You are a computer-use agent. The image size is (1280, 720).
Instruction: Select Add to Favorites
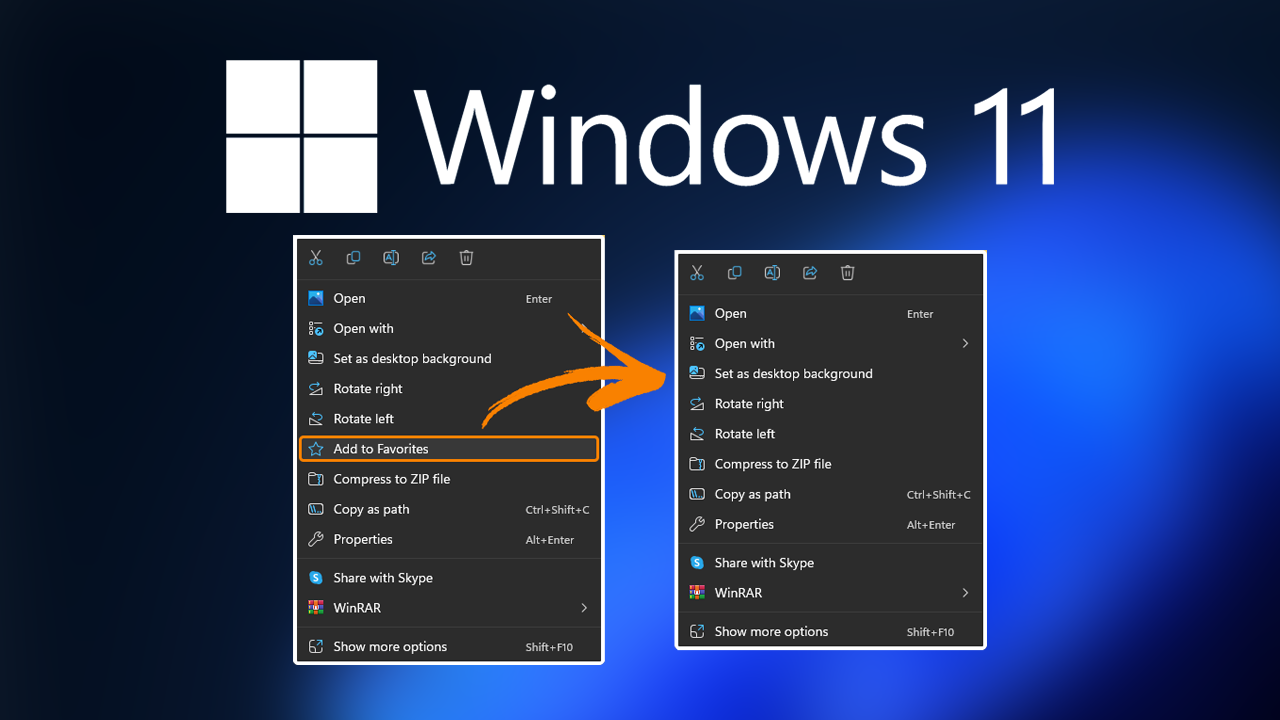coord(448,449)
